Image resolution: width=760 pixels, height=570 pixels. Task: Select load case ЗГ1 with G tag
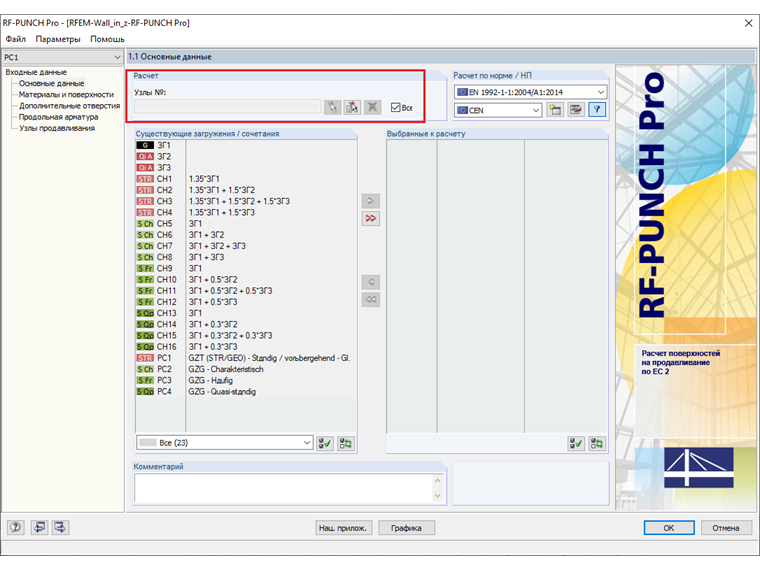point(246,145)
